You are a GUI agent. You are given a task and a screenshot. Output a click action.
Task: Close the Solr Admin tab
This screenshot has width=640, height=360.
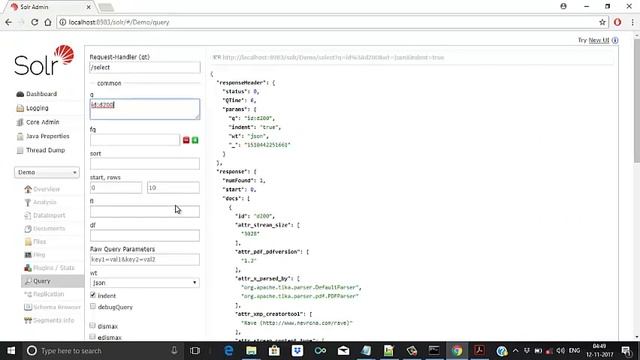coord(89,7)
